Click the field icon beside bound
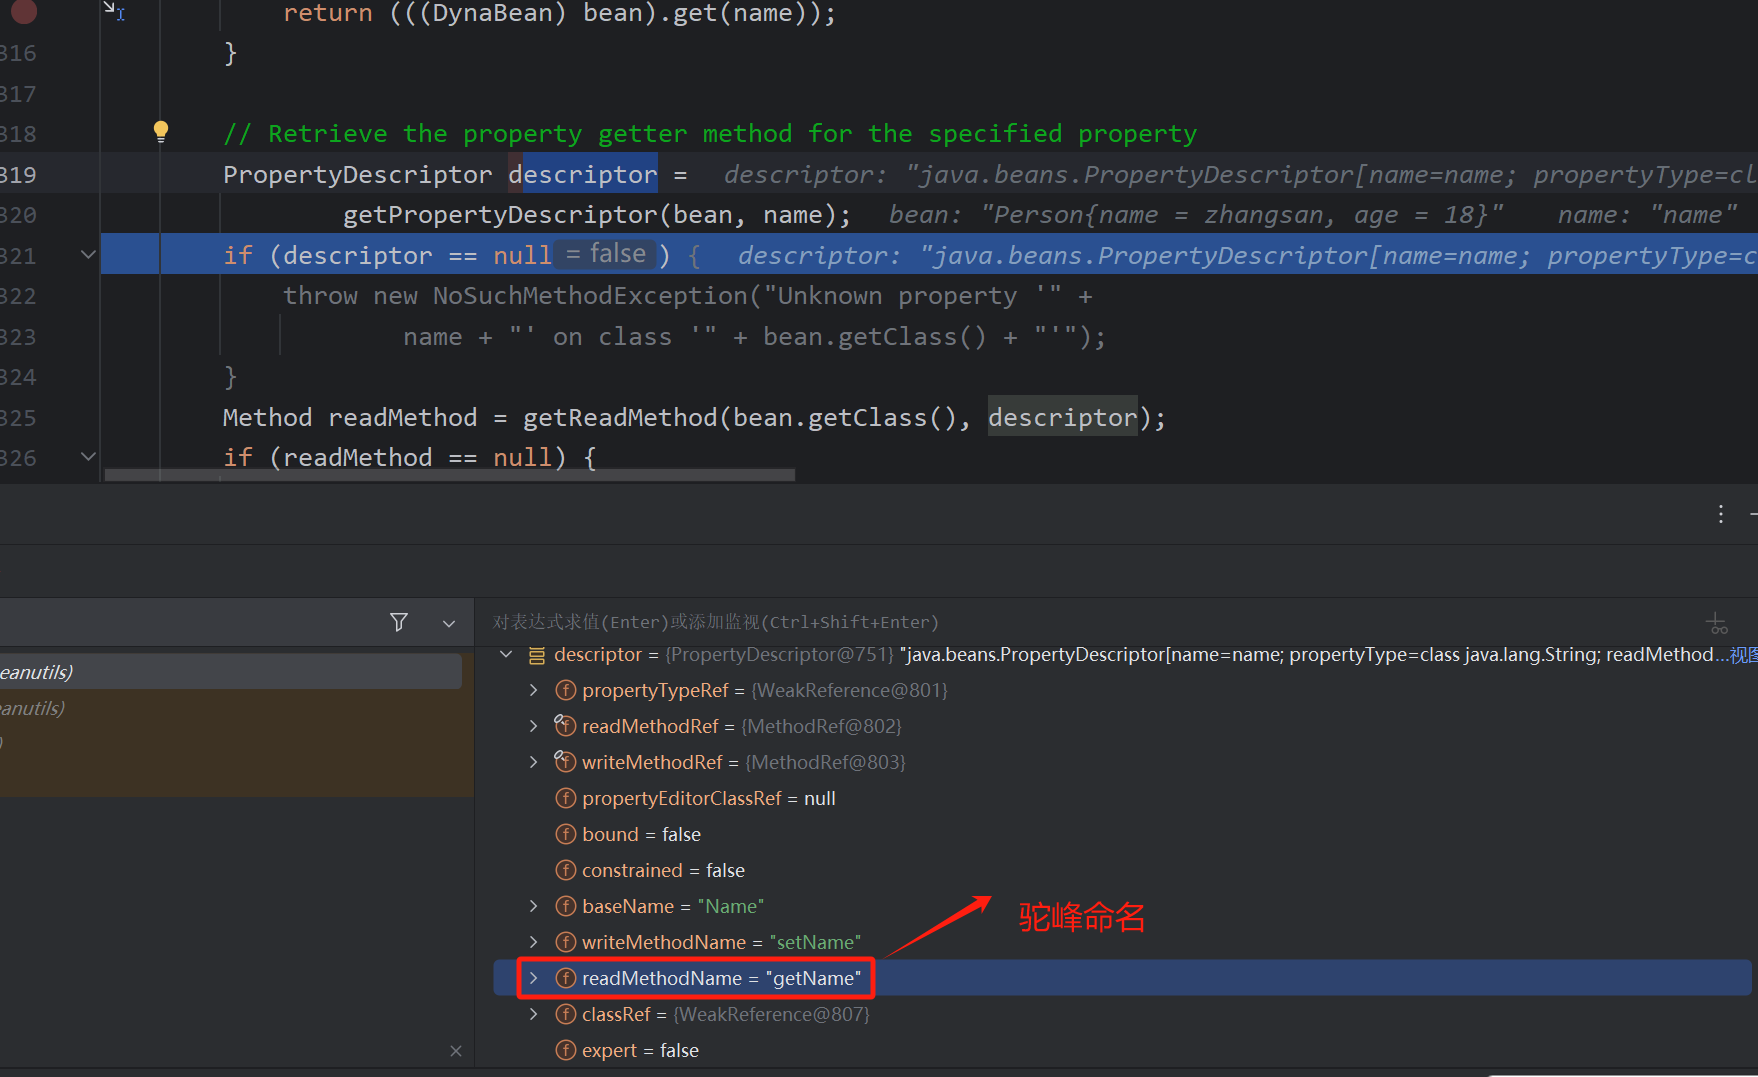This screenshot has width=1758, height=1077. (x=566, y=834)
